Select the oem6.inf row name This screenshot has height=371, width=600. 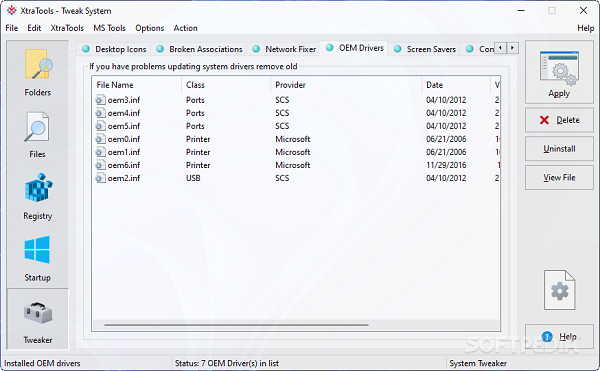[x=124, y=165]
